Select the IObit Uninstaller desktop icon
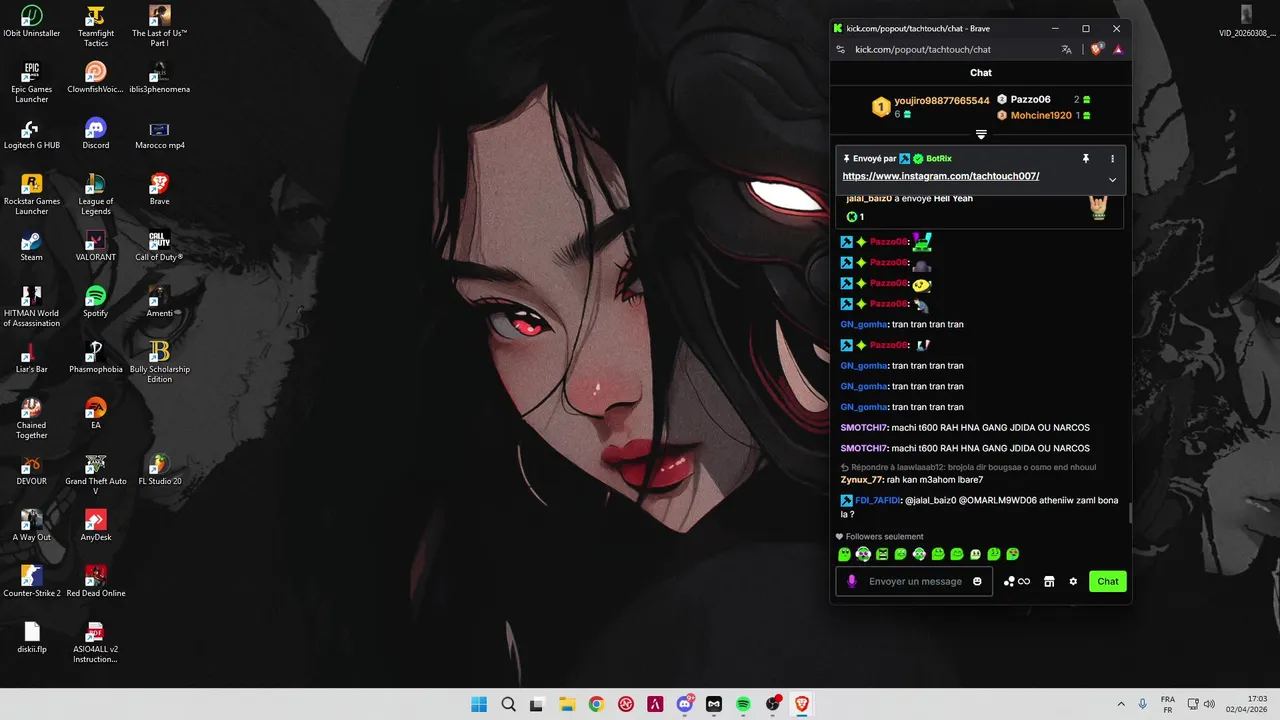This screenshot has width=1280, height=720. point(31,22)
